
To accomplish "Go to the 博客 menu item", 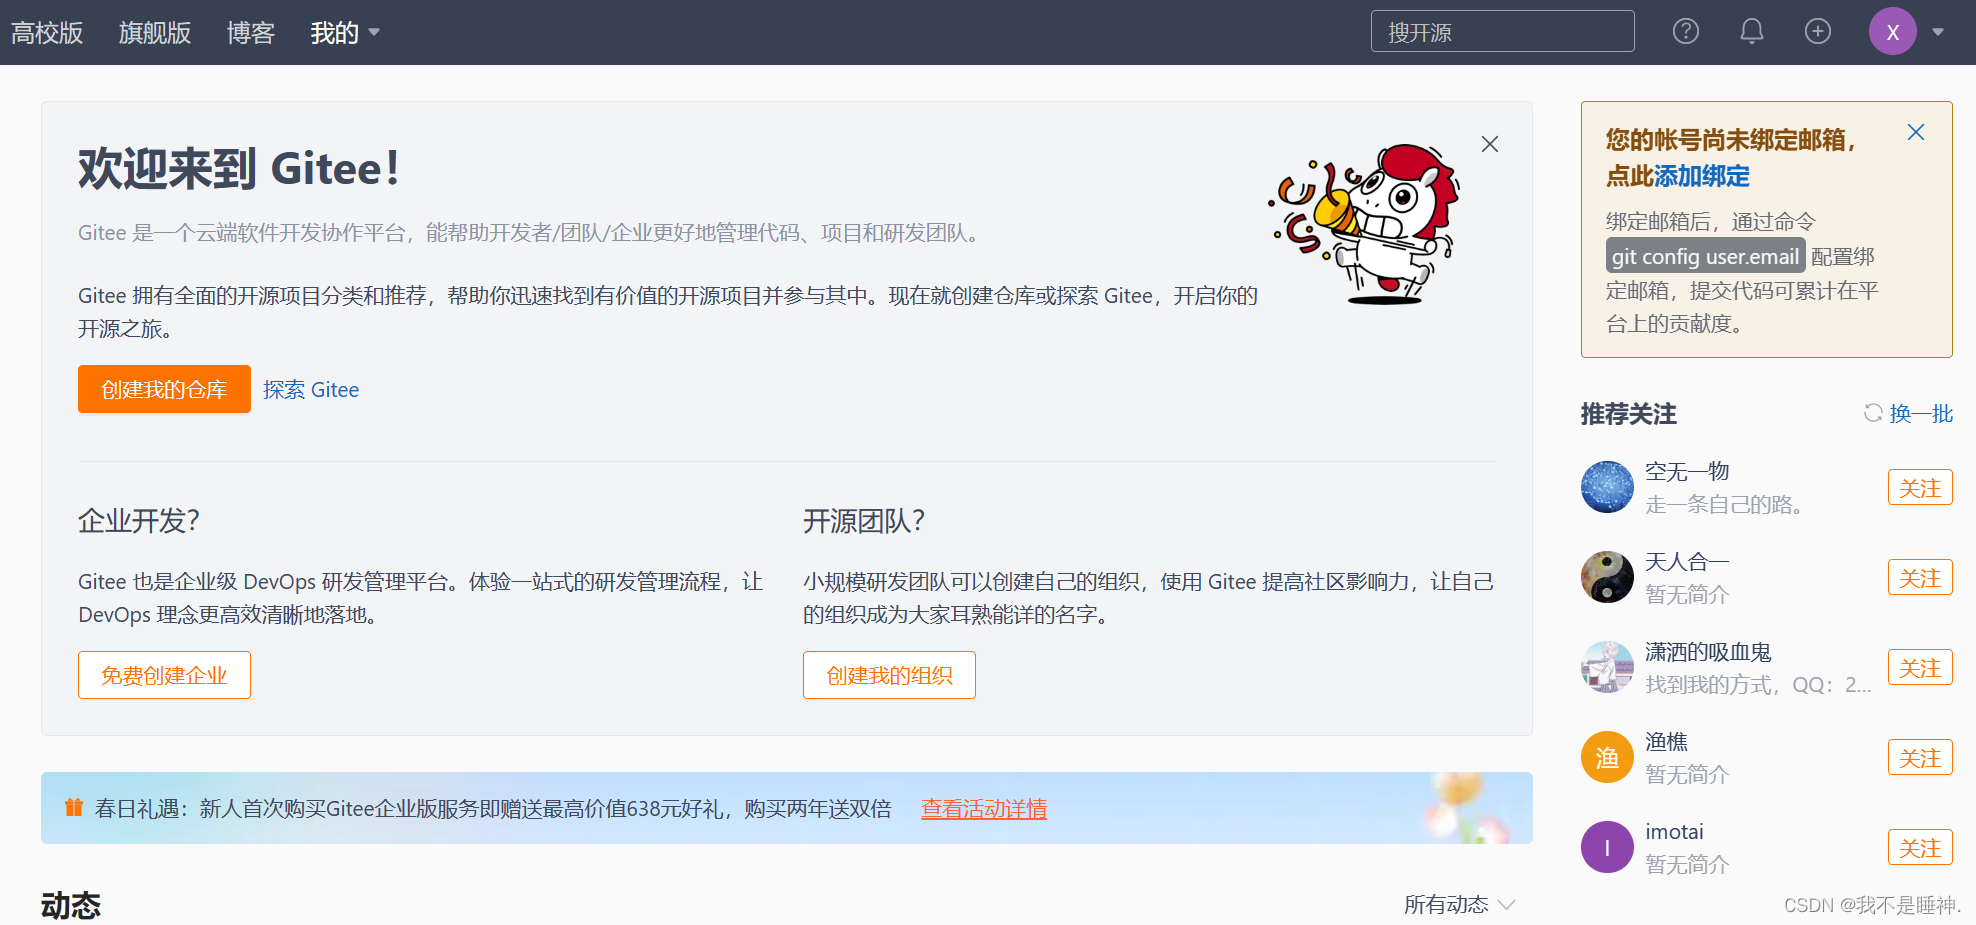I will click(x=251, y=33).
